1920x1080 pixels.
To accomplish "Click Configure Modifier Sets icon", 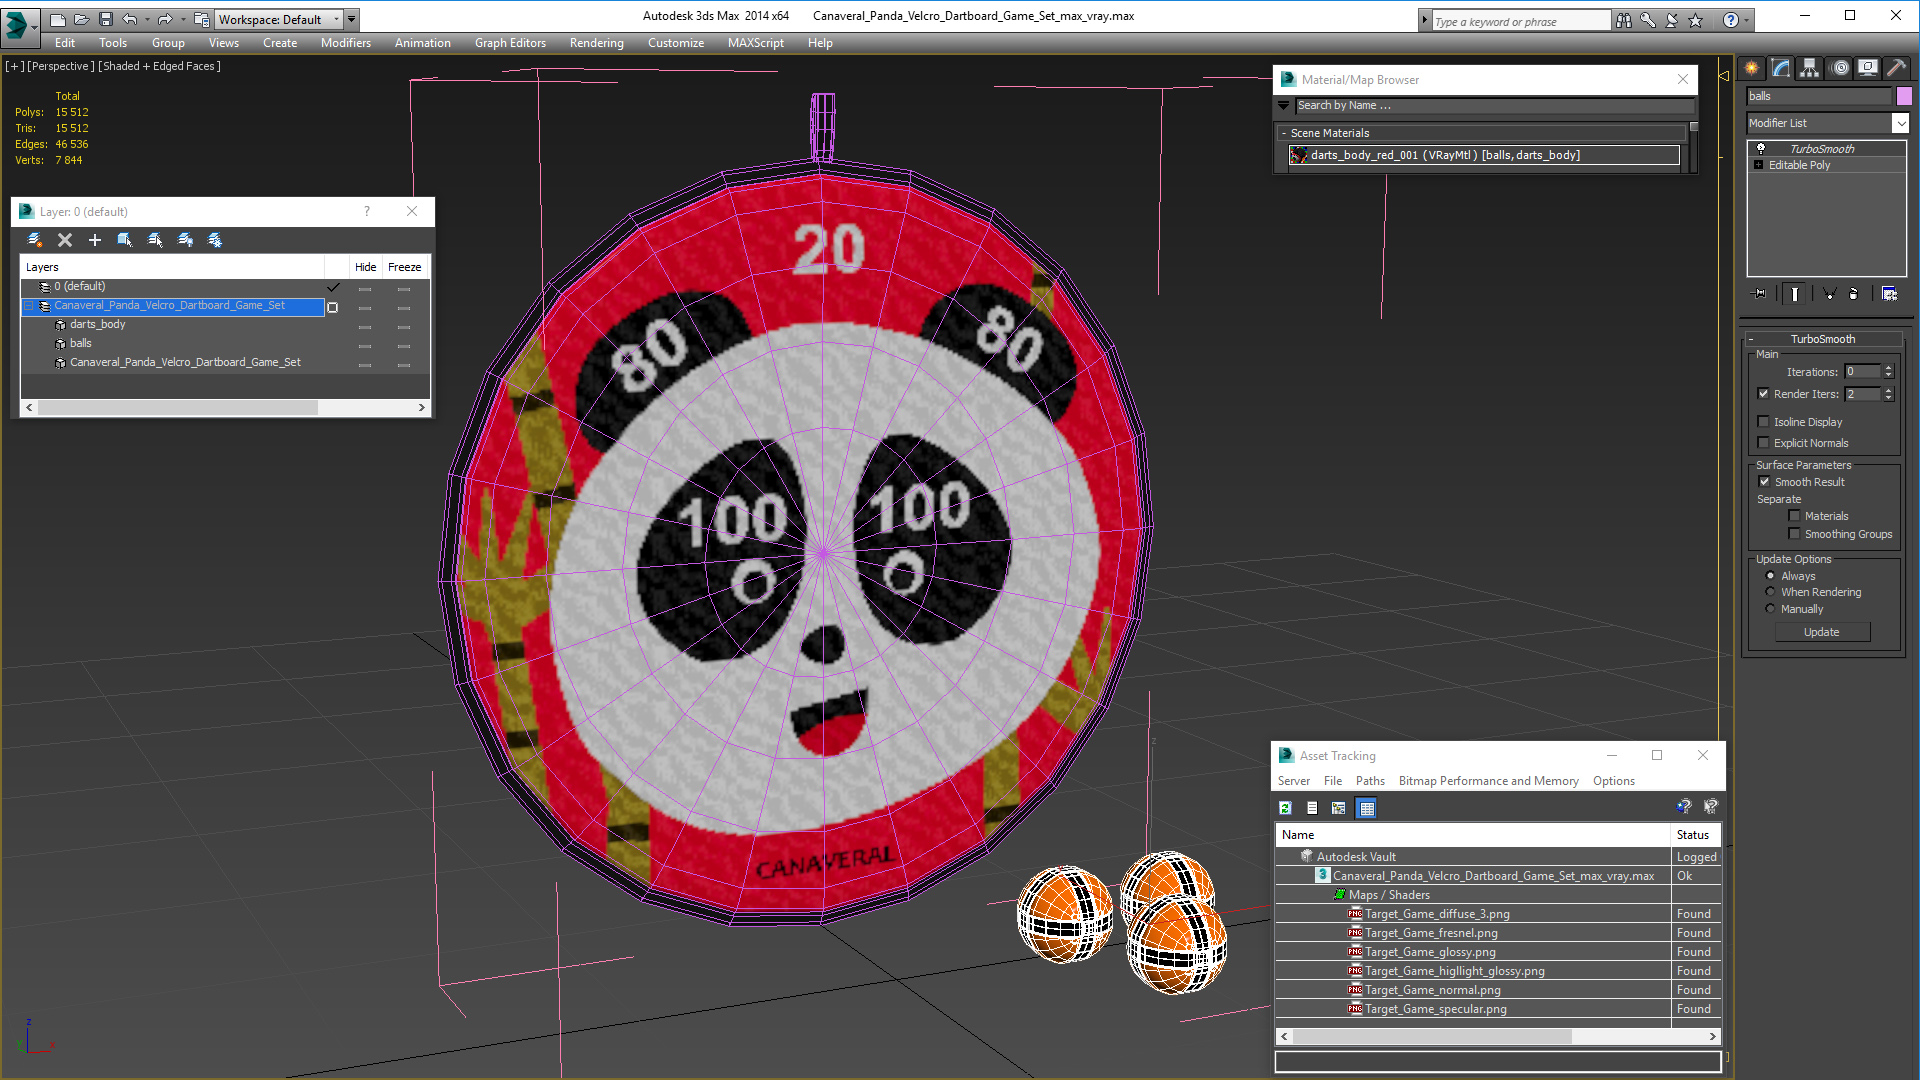I will click(x=1889, y=294).
